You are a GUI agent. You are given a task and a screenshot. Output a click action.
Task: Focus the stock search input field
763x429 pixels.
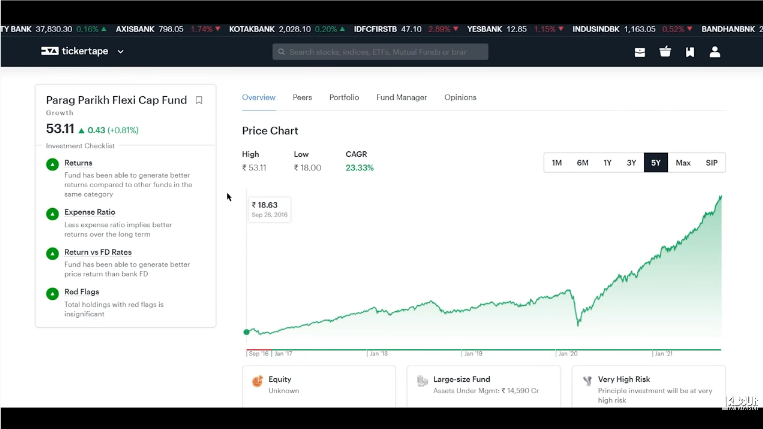(x=380, y=52)
